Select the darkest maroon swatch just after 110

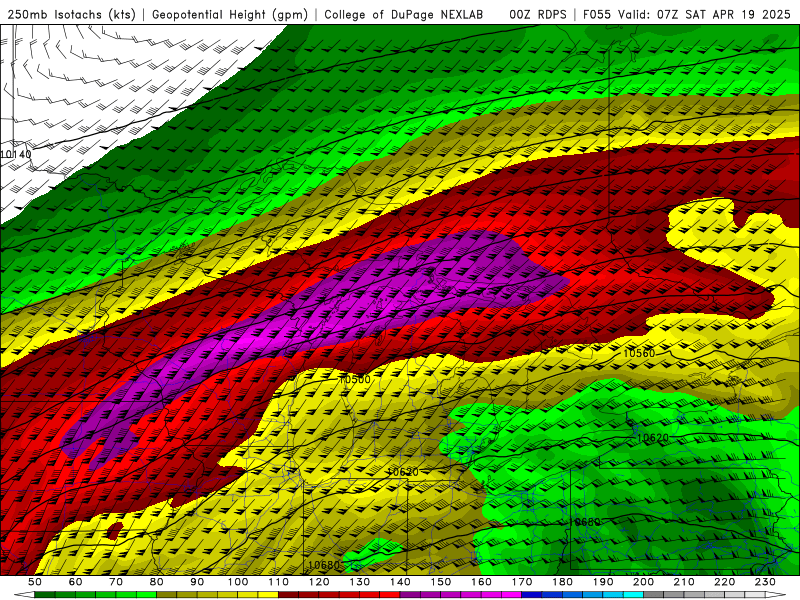coord(288,595)
